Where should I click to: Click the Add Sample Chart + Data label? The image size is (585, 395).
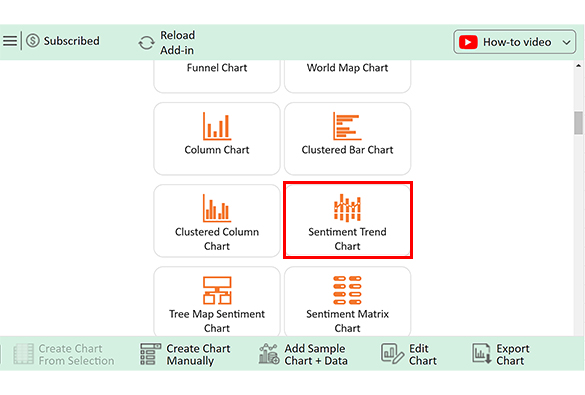(x=316, y=354)
